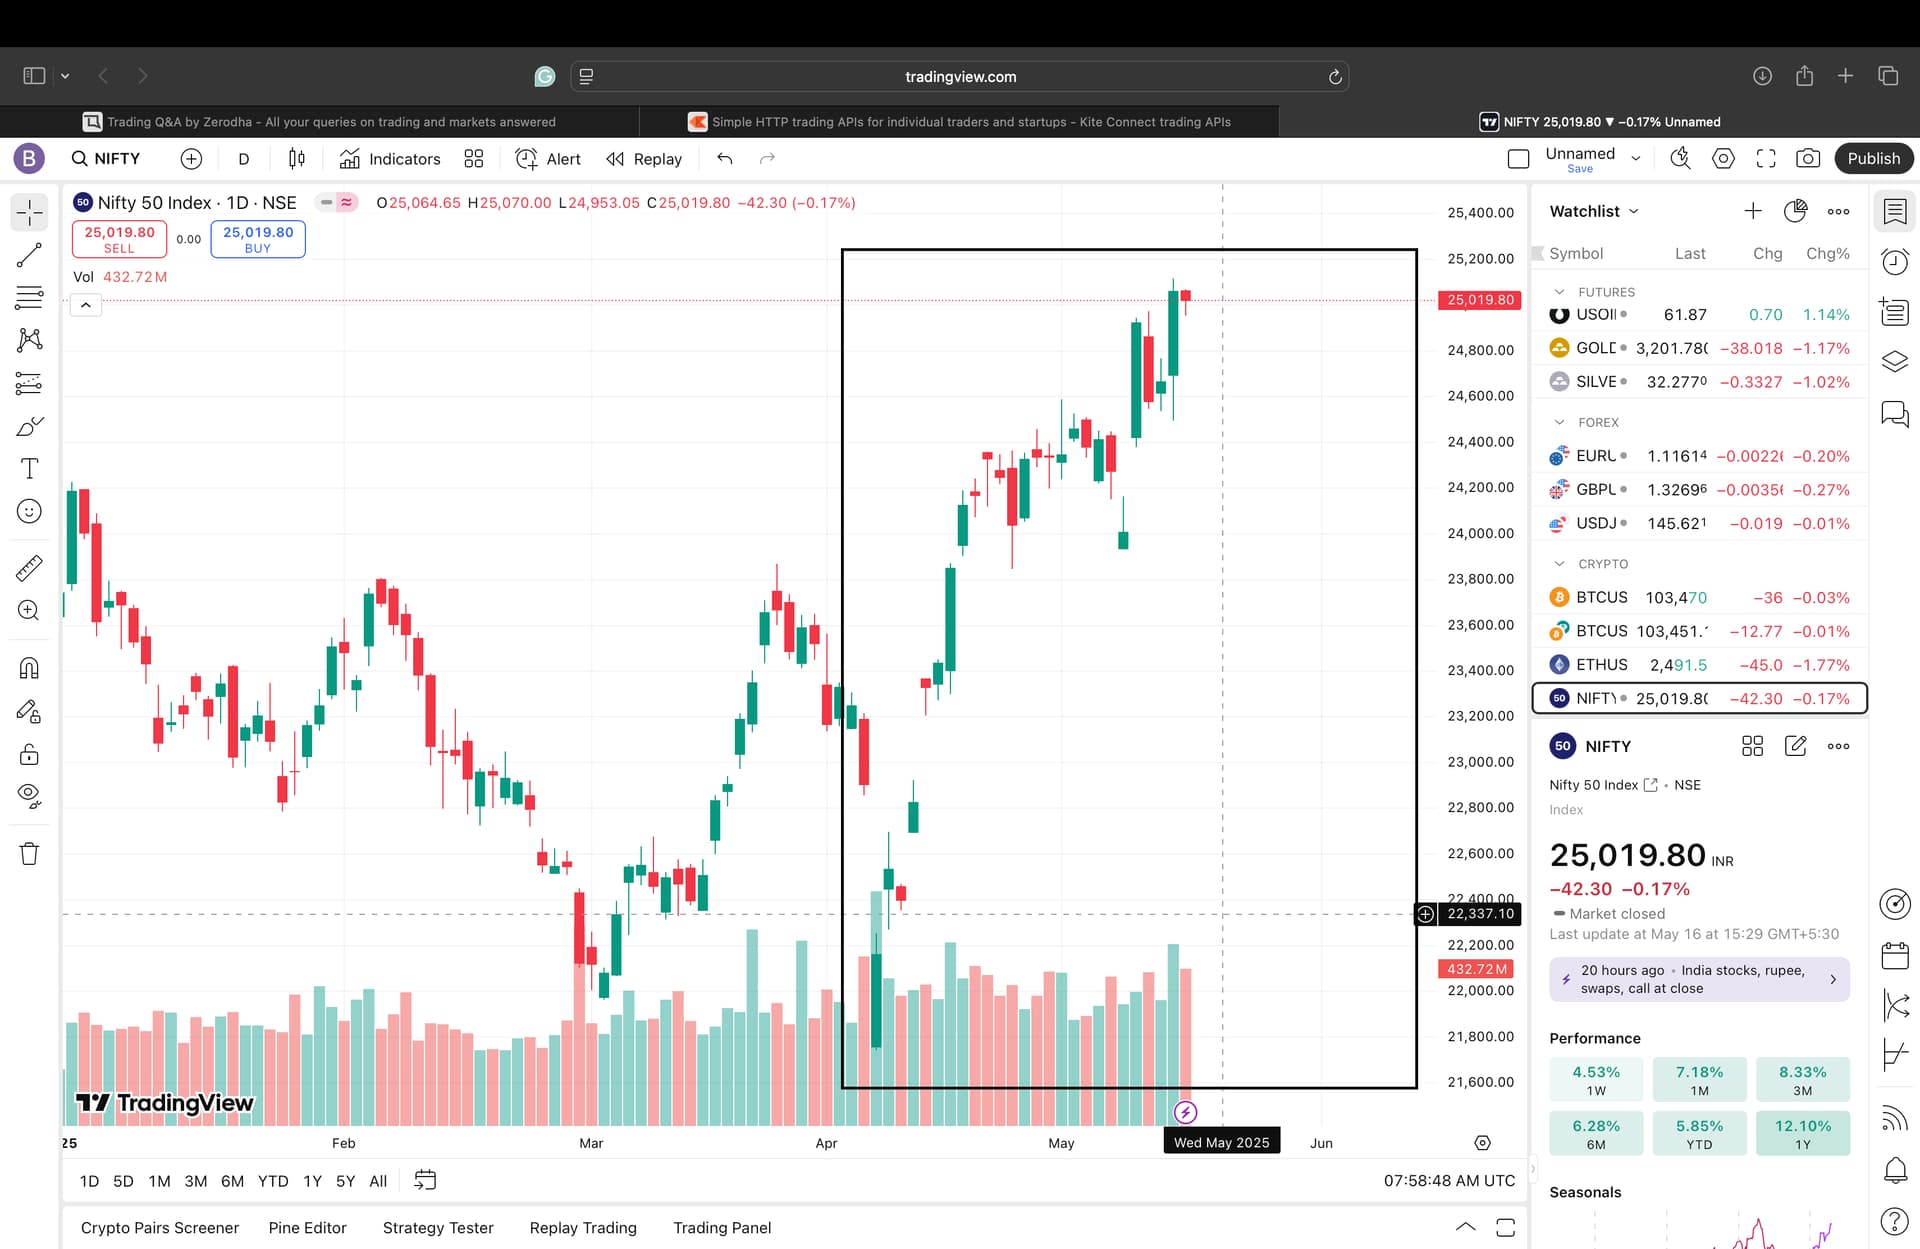The height and width of the screenshot is (1249, 1920).
Task: Open go to date calendar
Action: point(425,1181)
